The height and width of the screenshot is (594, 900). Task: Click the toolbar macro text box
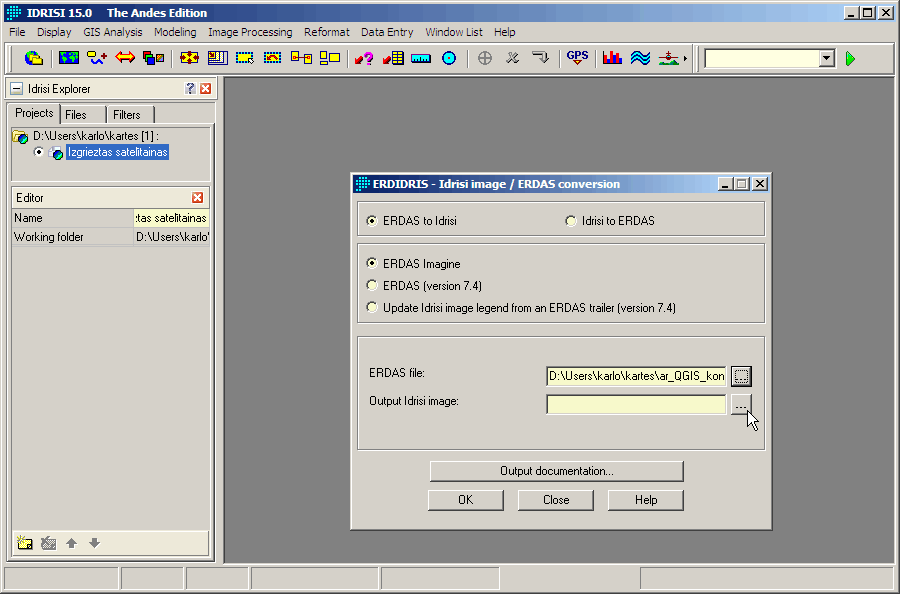tap(762, 58)
